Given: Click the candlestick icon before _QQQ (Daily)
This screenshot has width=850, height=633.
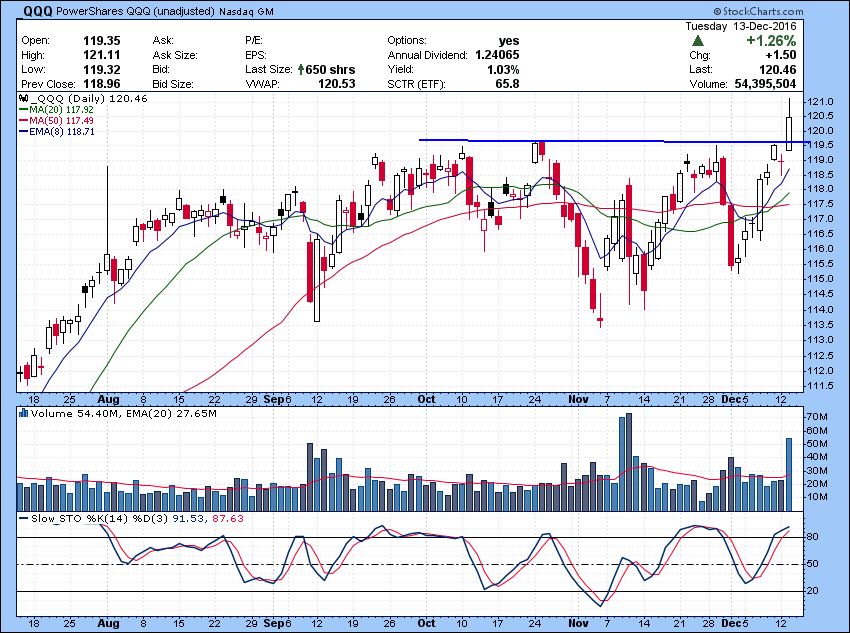Looking at the screenshot, I should pyautogui.click(x=23, y=99).
